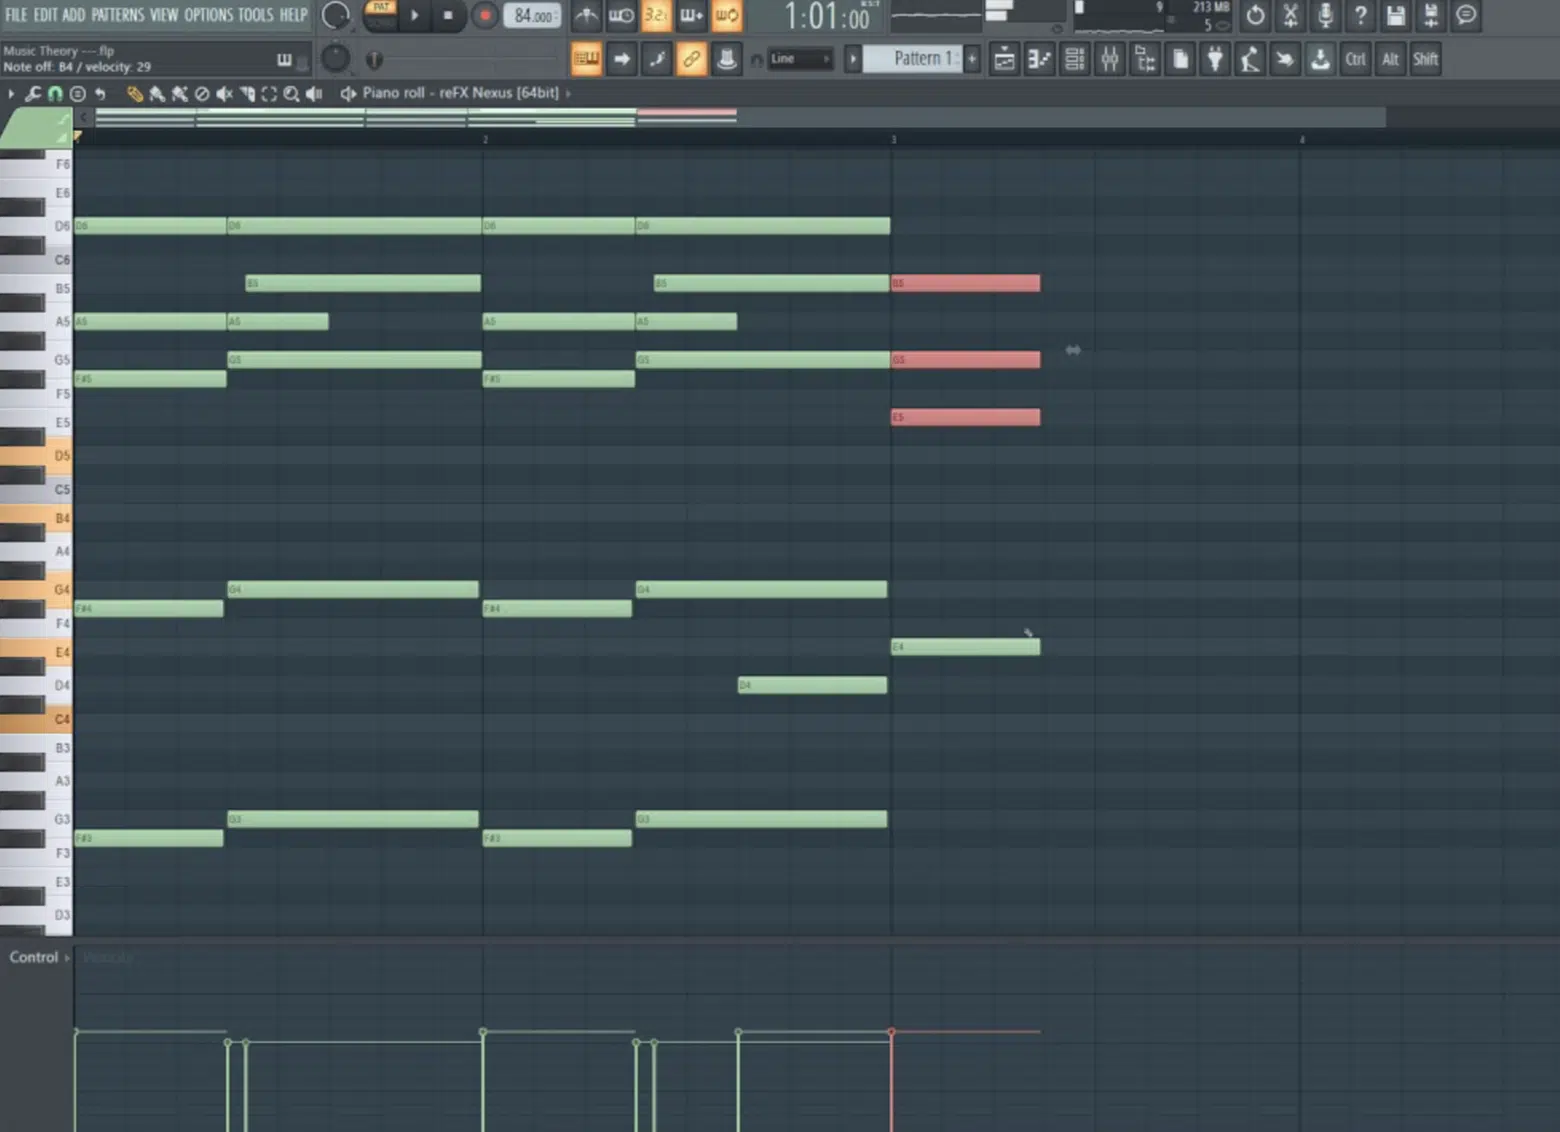Click the help question mark icon
The height and width of the screenshot is (1132, 1560).
1360,15
